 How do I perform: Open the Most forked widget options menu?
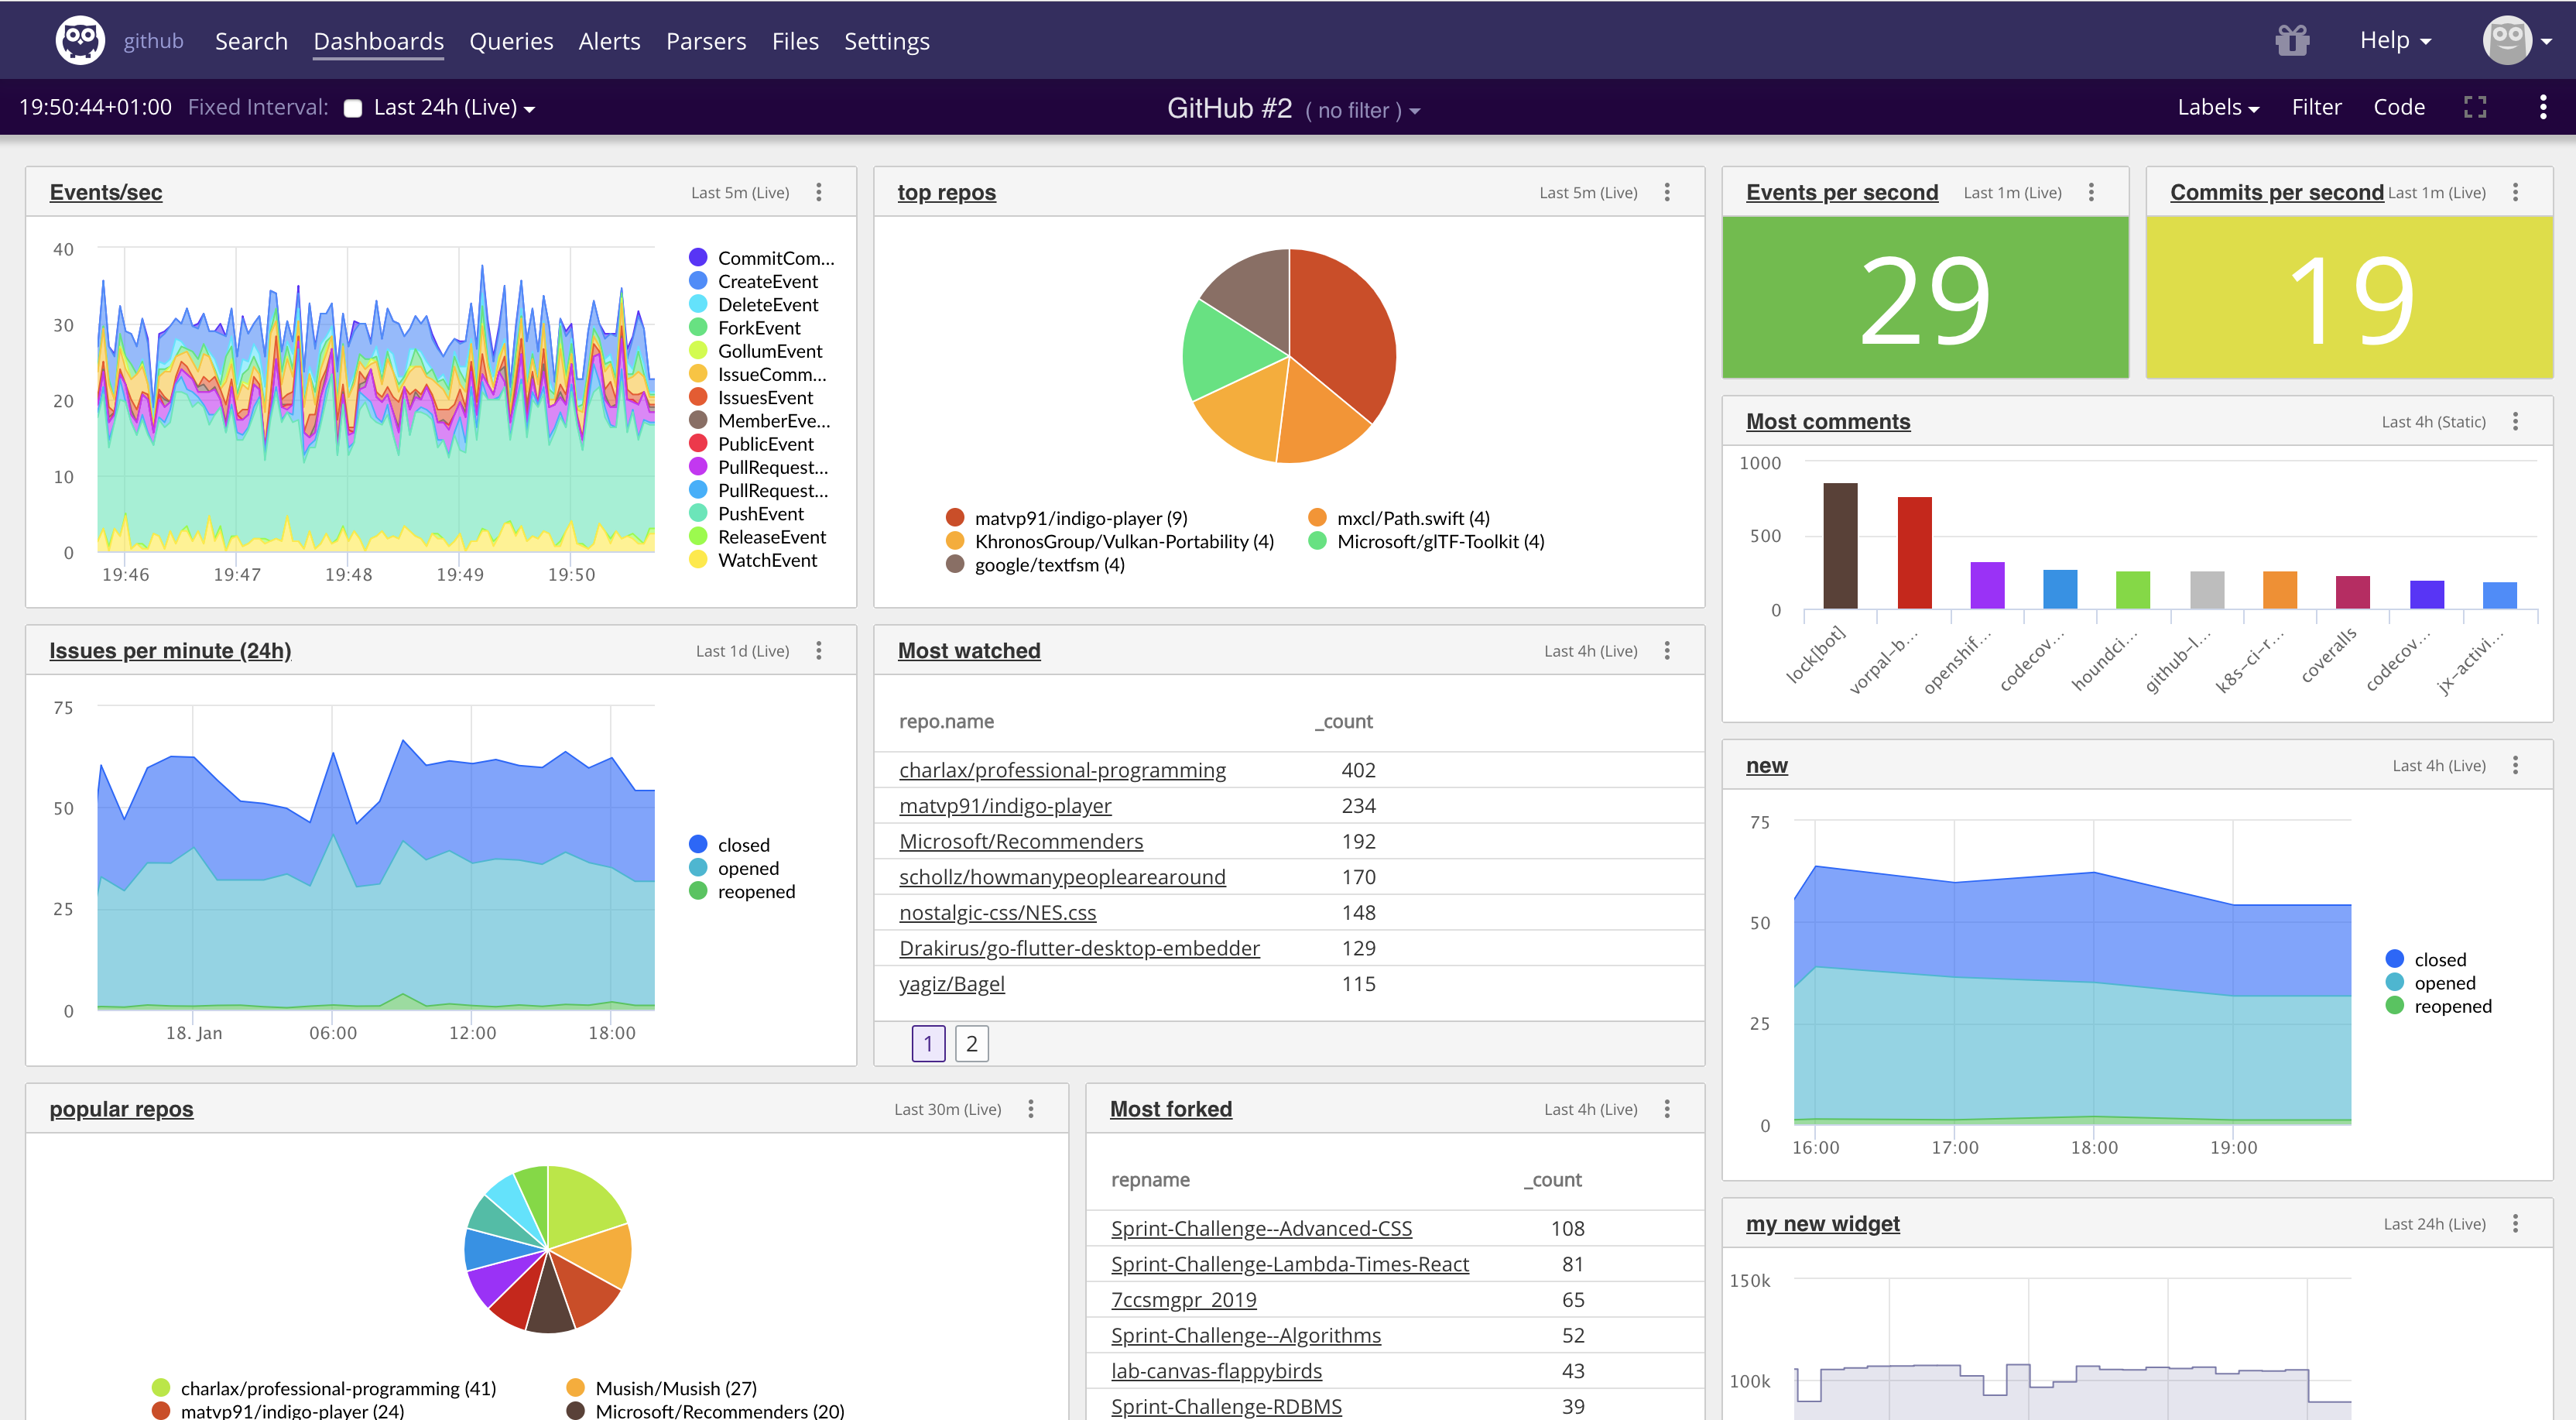click(1667, 1109)
